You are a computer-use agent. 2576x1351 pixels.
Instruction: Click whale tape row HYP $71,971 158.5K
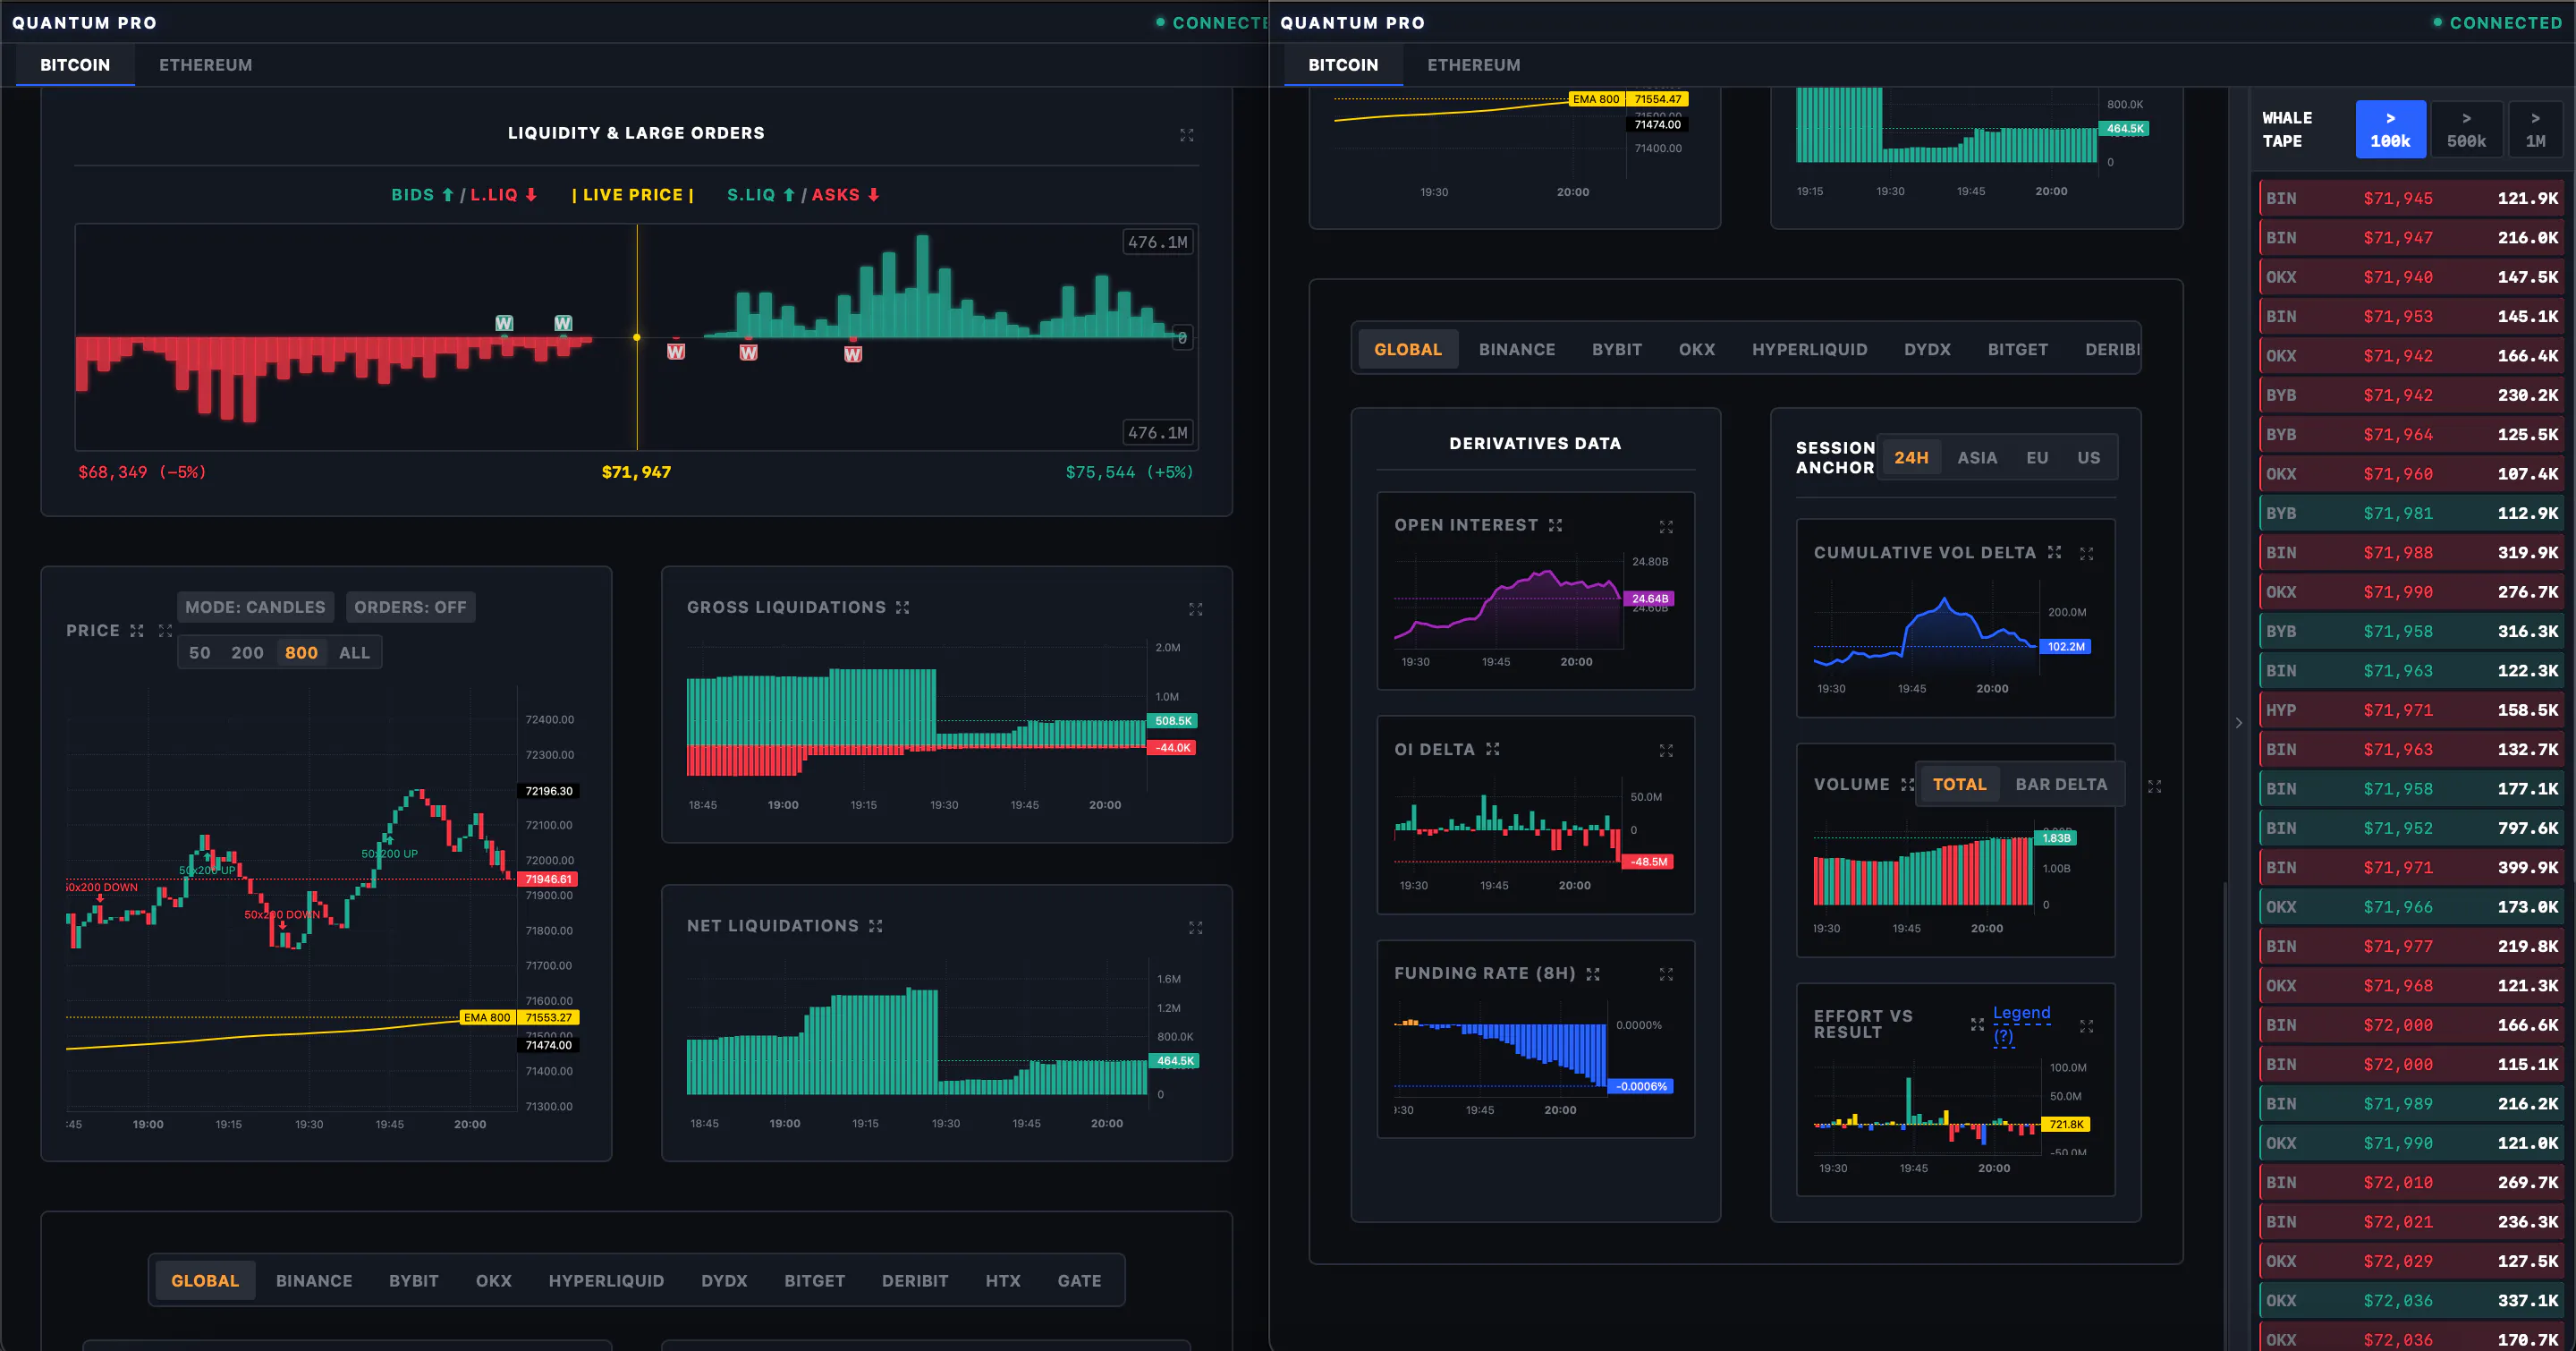point(2411,710)
